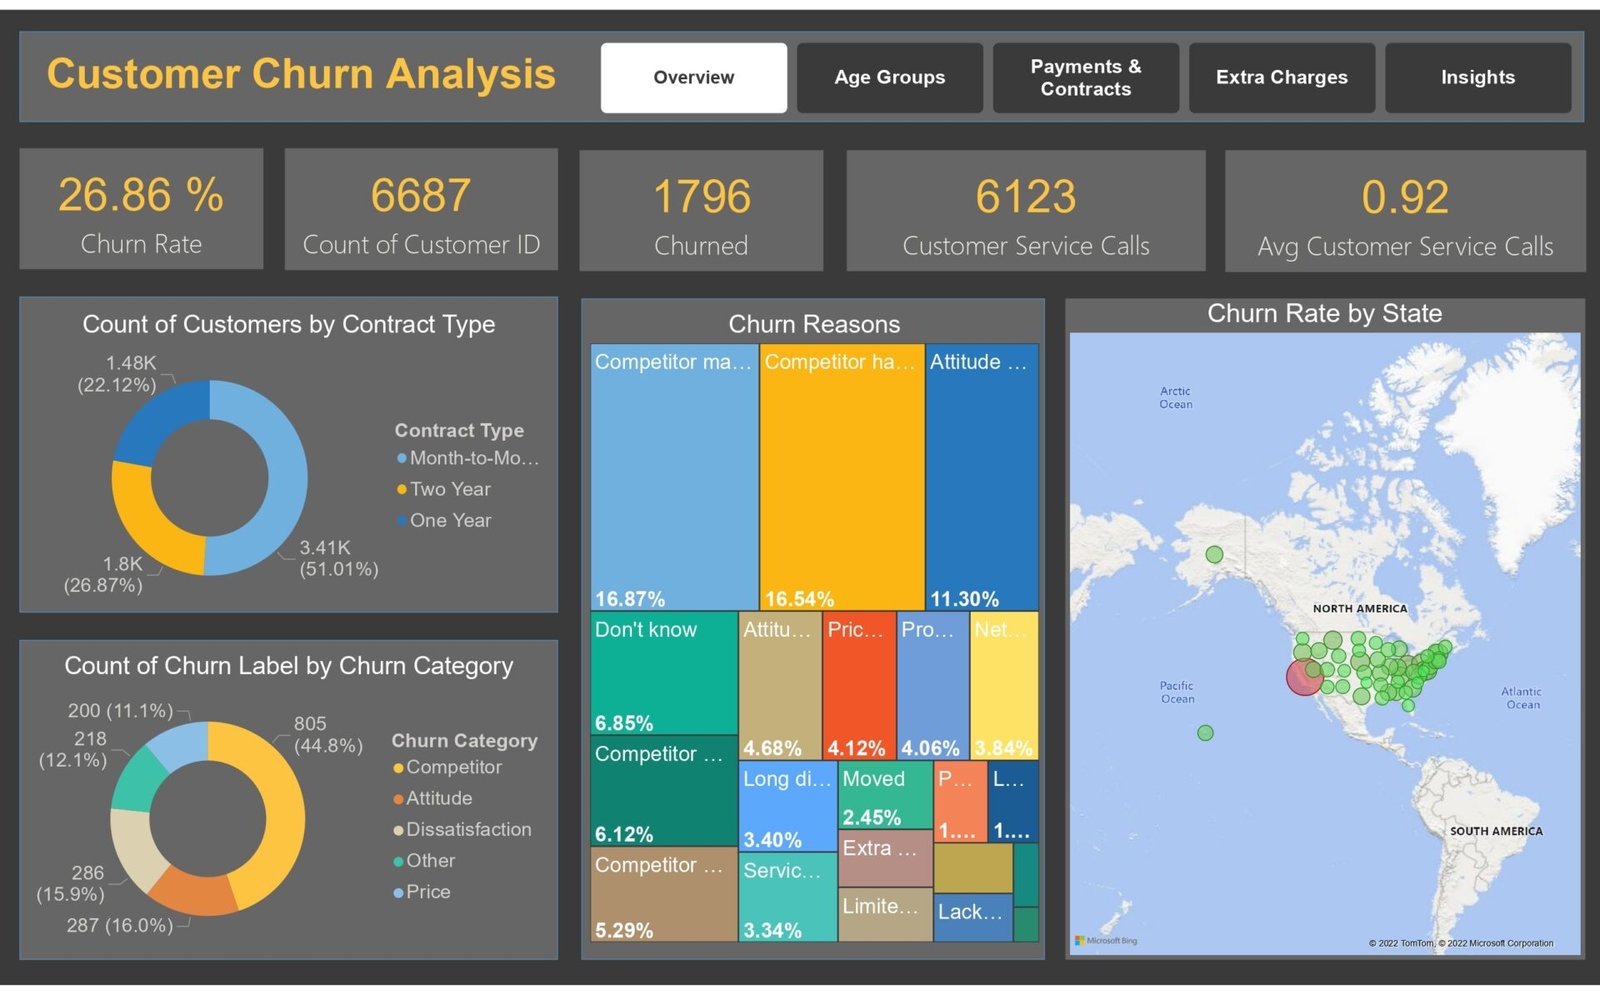Viewport: 1600px width, 995px height.
Task: Select the Moved 2.45% treemap tile
Action: tap(885, 796)
